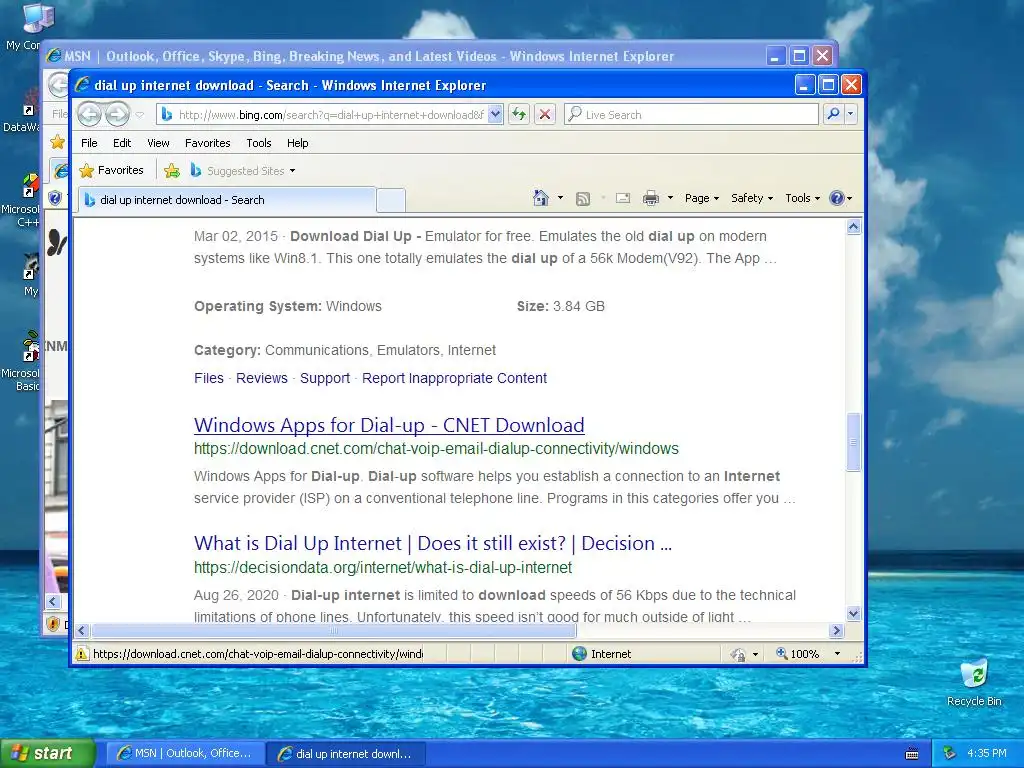Open the Favorites center star button
Viewport: 1024px width, 768px height.
[111, 170]
